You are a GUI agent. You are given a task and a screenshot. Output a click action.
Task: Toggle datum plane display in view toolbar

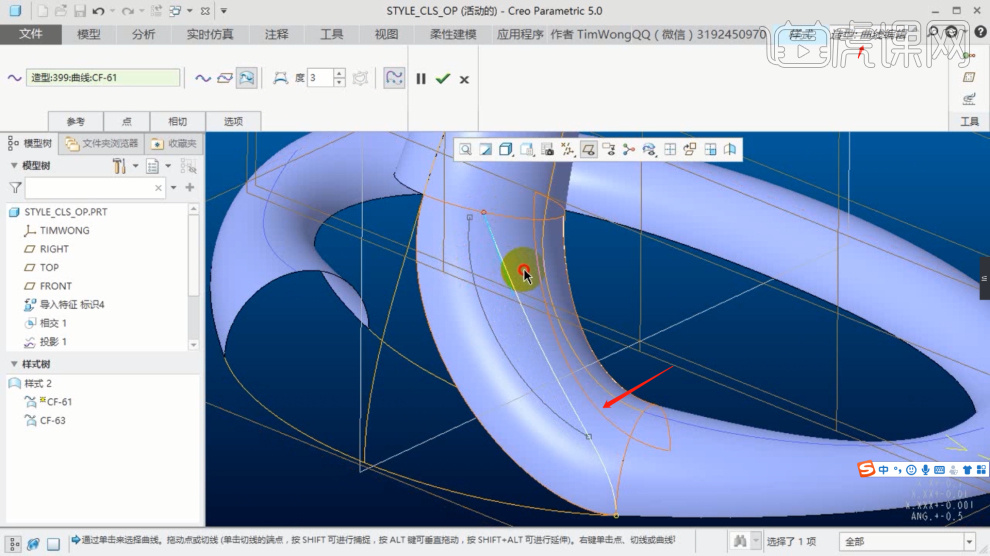tap(589, 149)
